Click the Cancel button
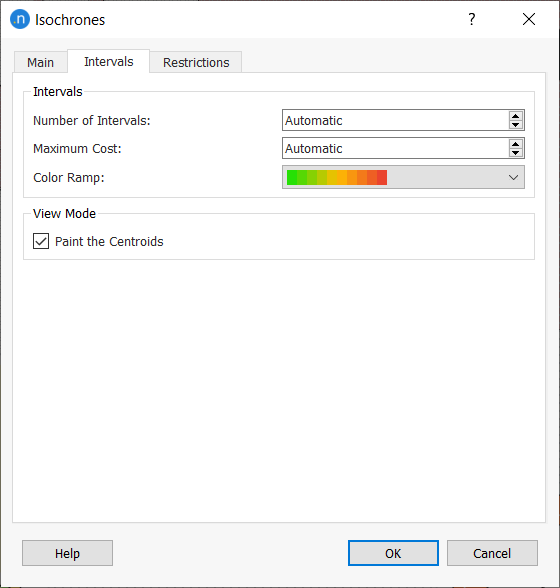This screenshot has width=560, height=588. tap(492, 553)
